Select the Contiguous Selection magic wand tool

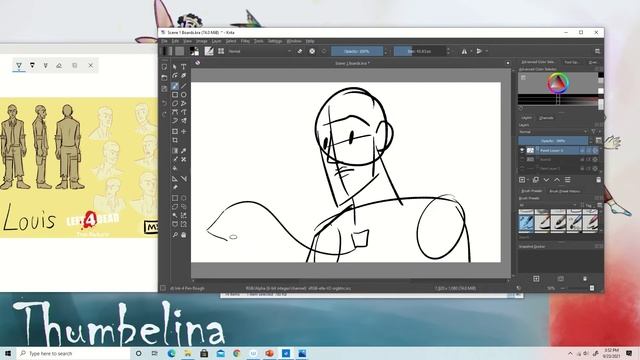175,216
